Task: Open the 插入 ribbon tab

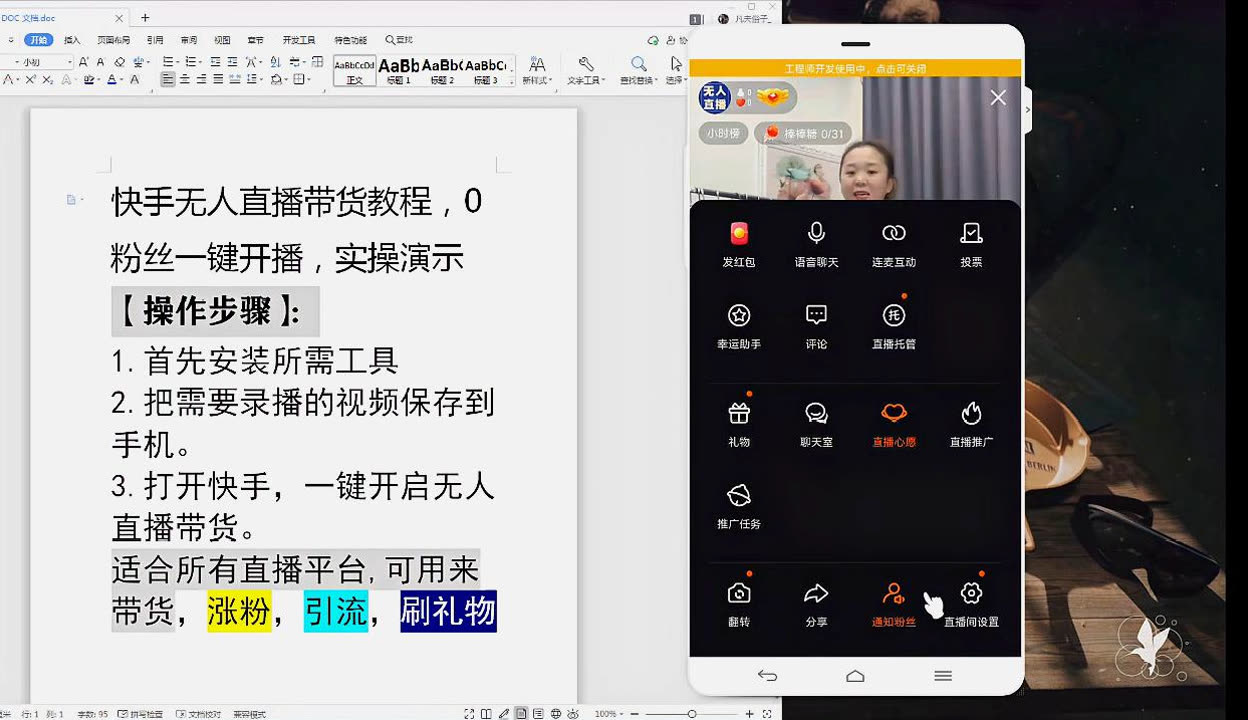Action: pos(72,40)
